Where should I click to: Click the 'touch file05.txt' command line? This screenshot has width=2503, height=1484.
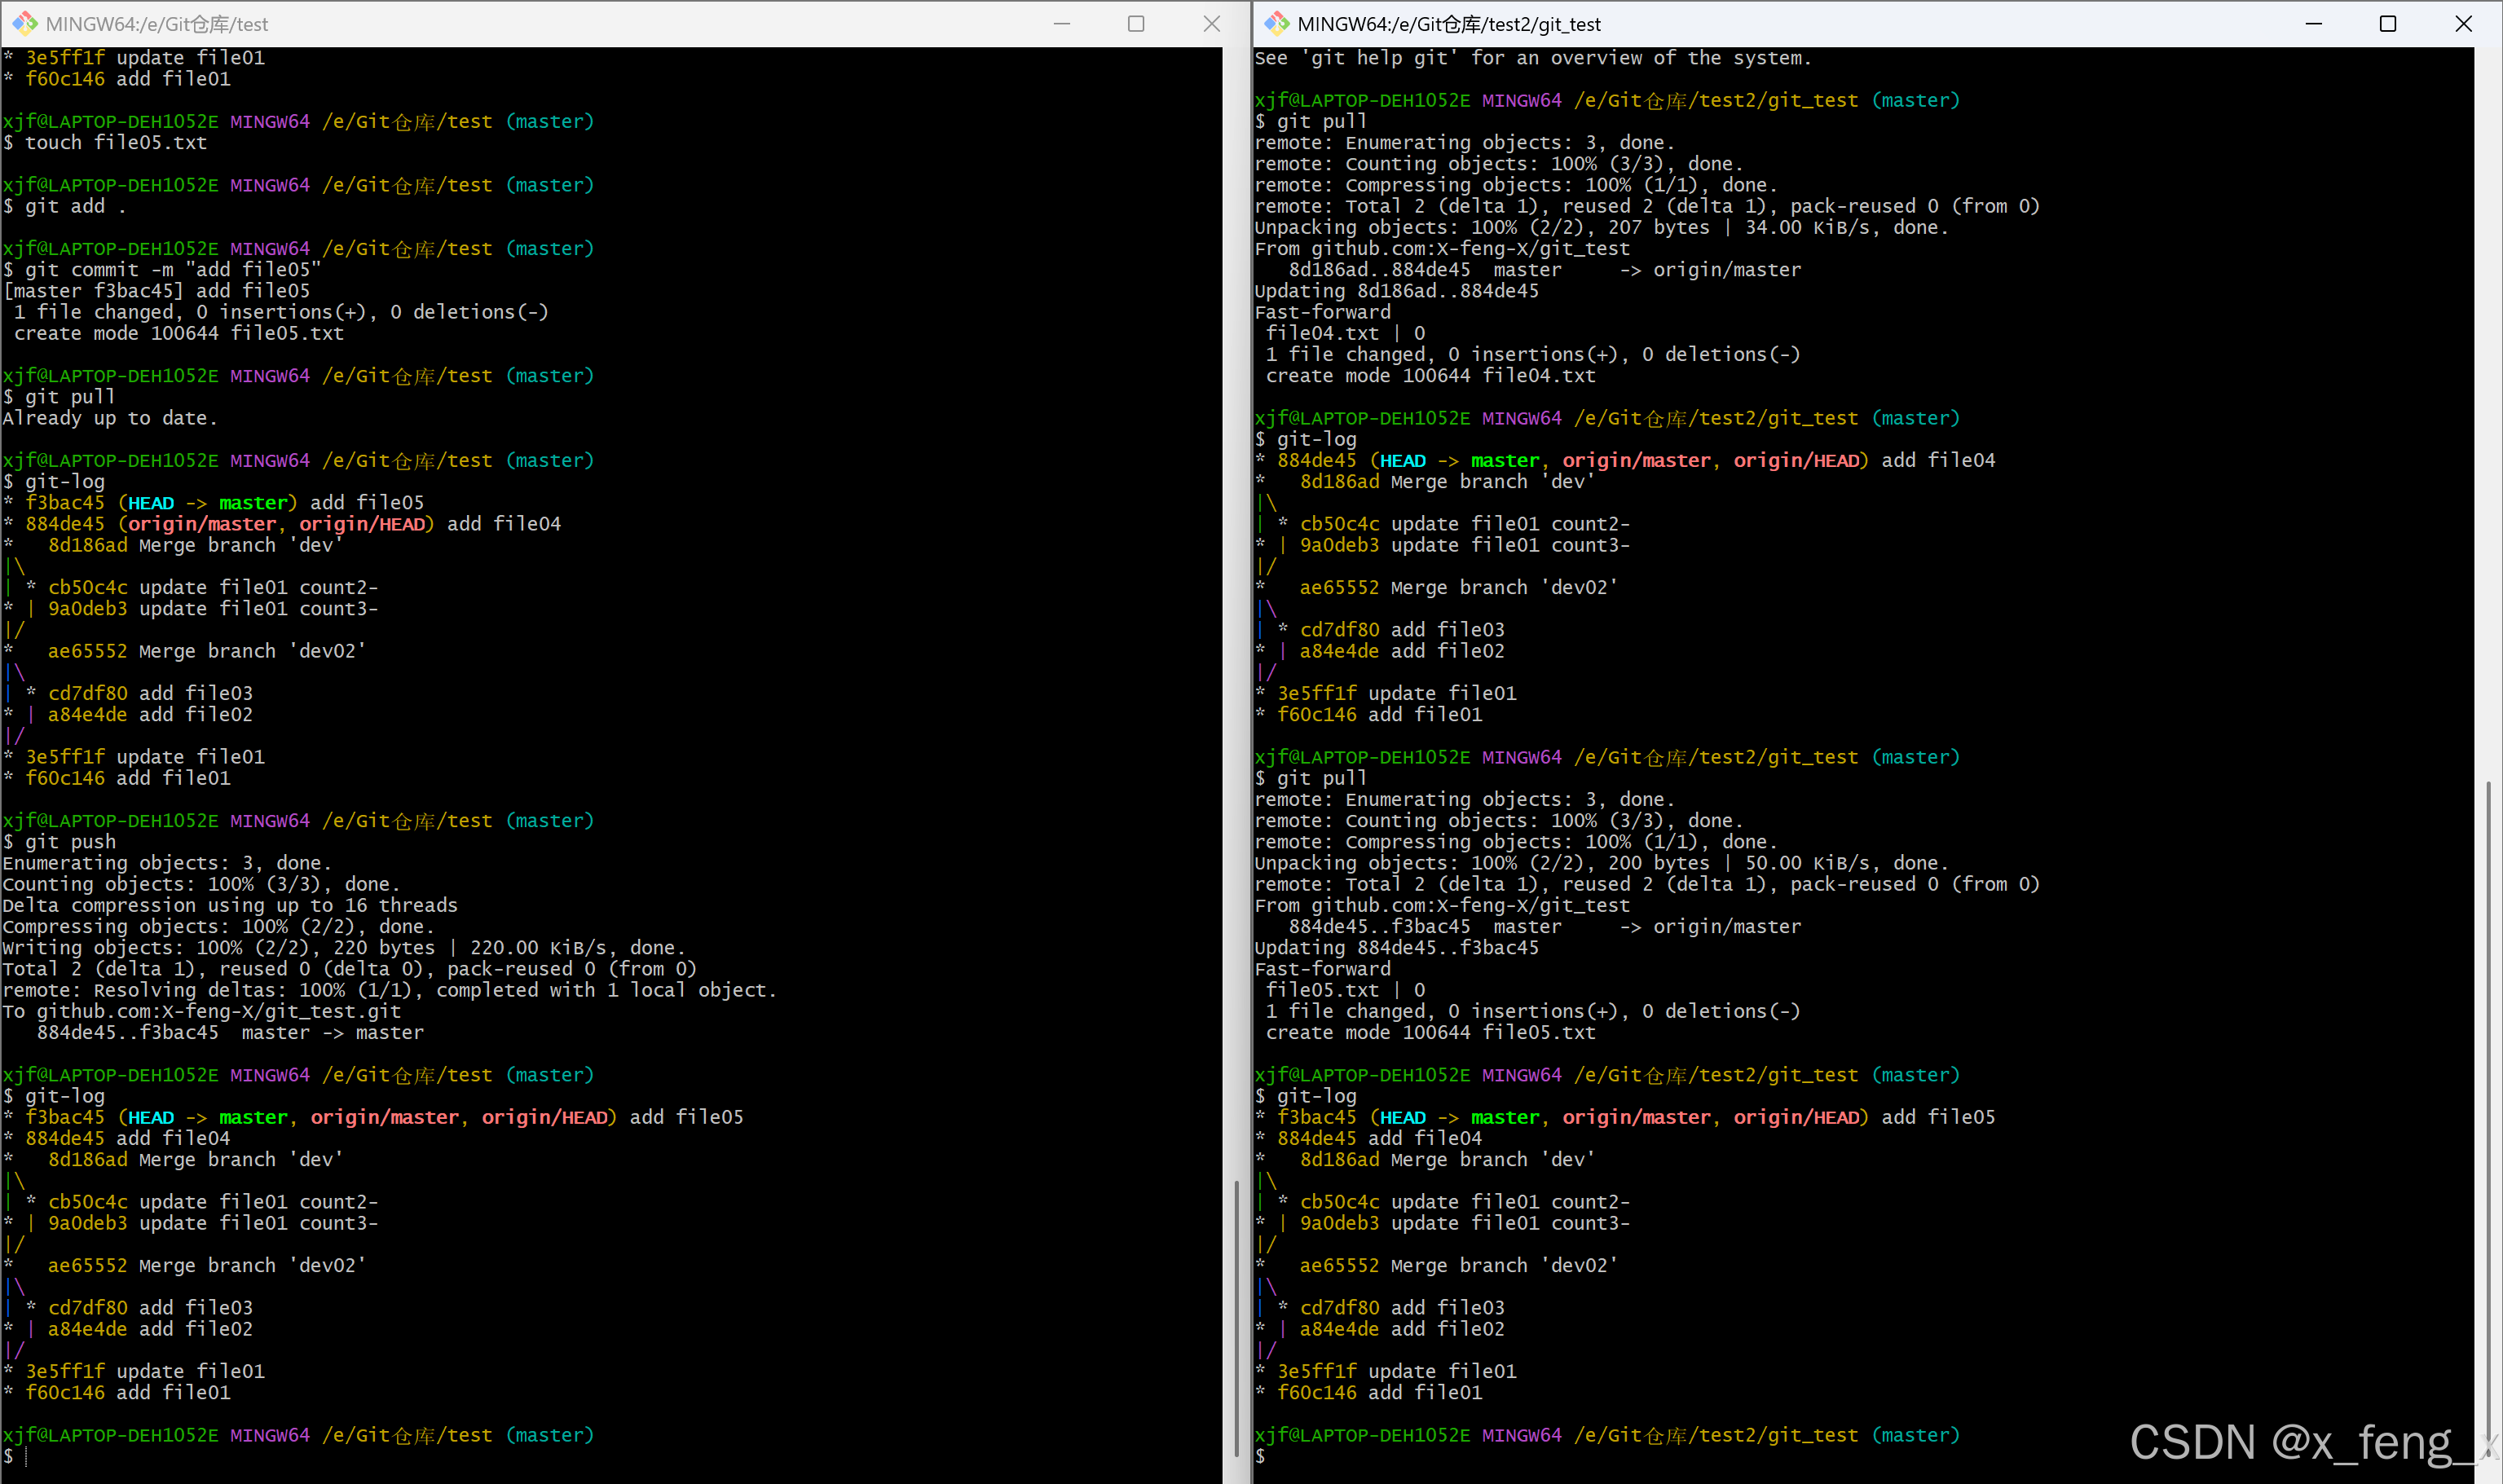click(115, 143)
